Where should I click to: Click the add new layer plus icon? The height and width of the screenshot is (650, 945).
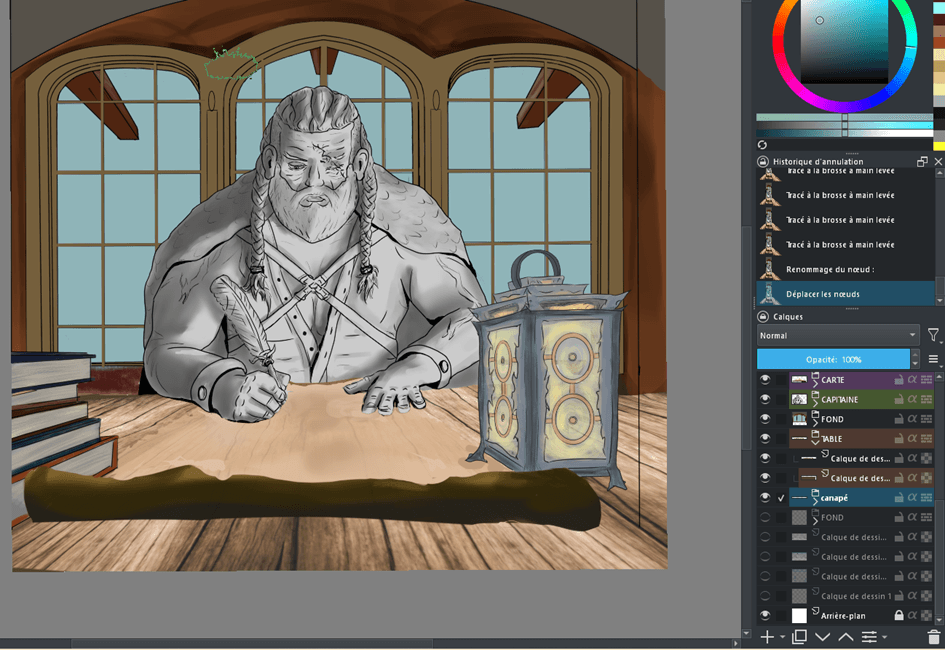tap(767, 637)
